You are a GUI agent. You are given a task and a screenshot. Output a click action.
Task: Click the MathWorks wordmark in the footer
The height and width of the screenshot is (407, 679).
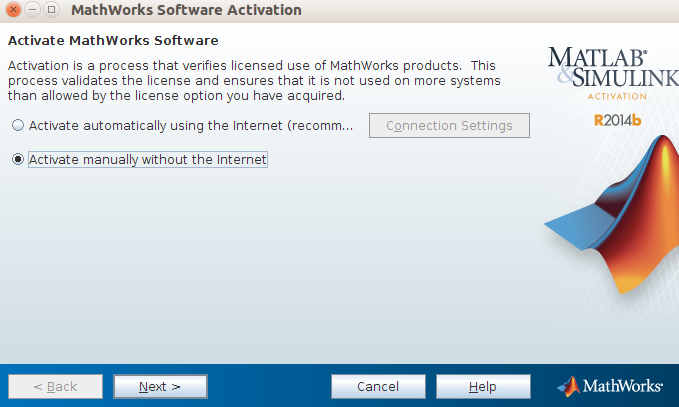622,386
